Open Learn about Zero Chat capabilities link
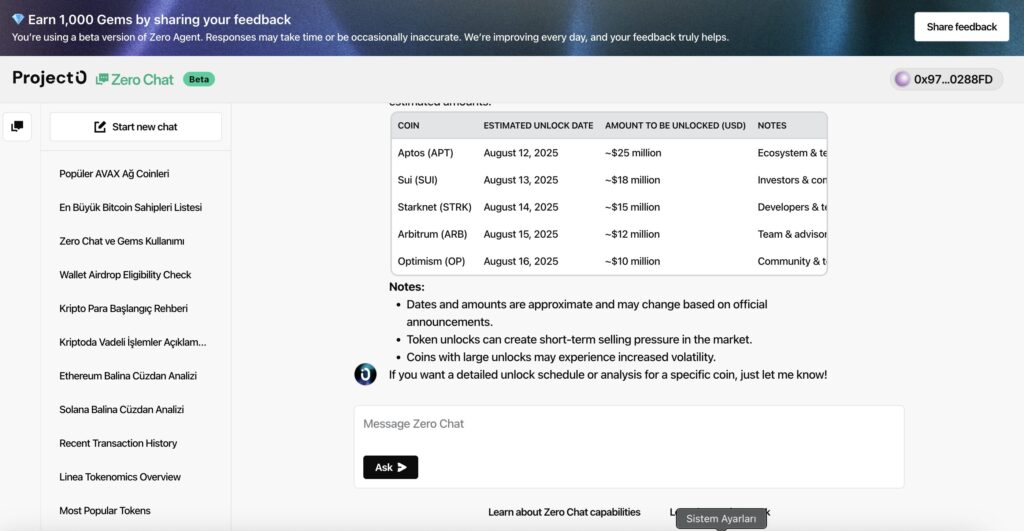Viewport: 1024px width, 531px height. click(564, 512)
